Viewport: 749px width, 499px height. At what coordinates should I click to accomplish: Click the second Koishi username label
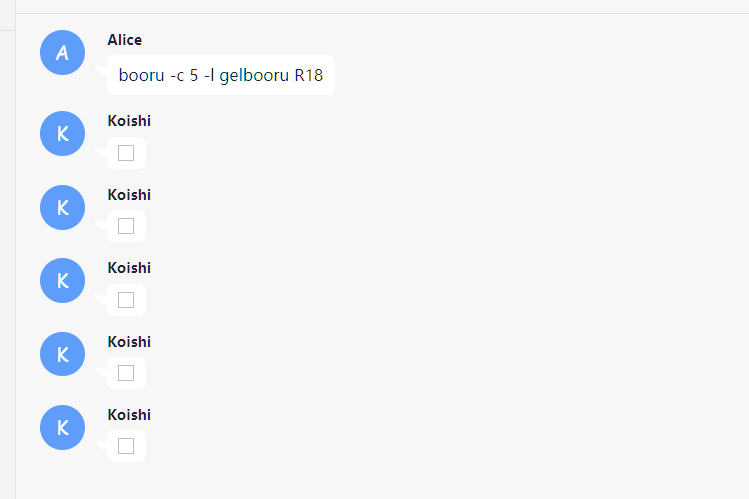click(x=129, y=195)
